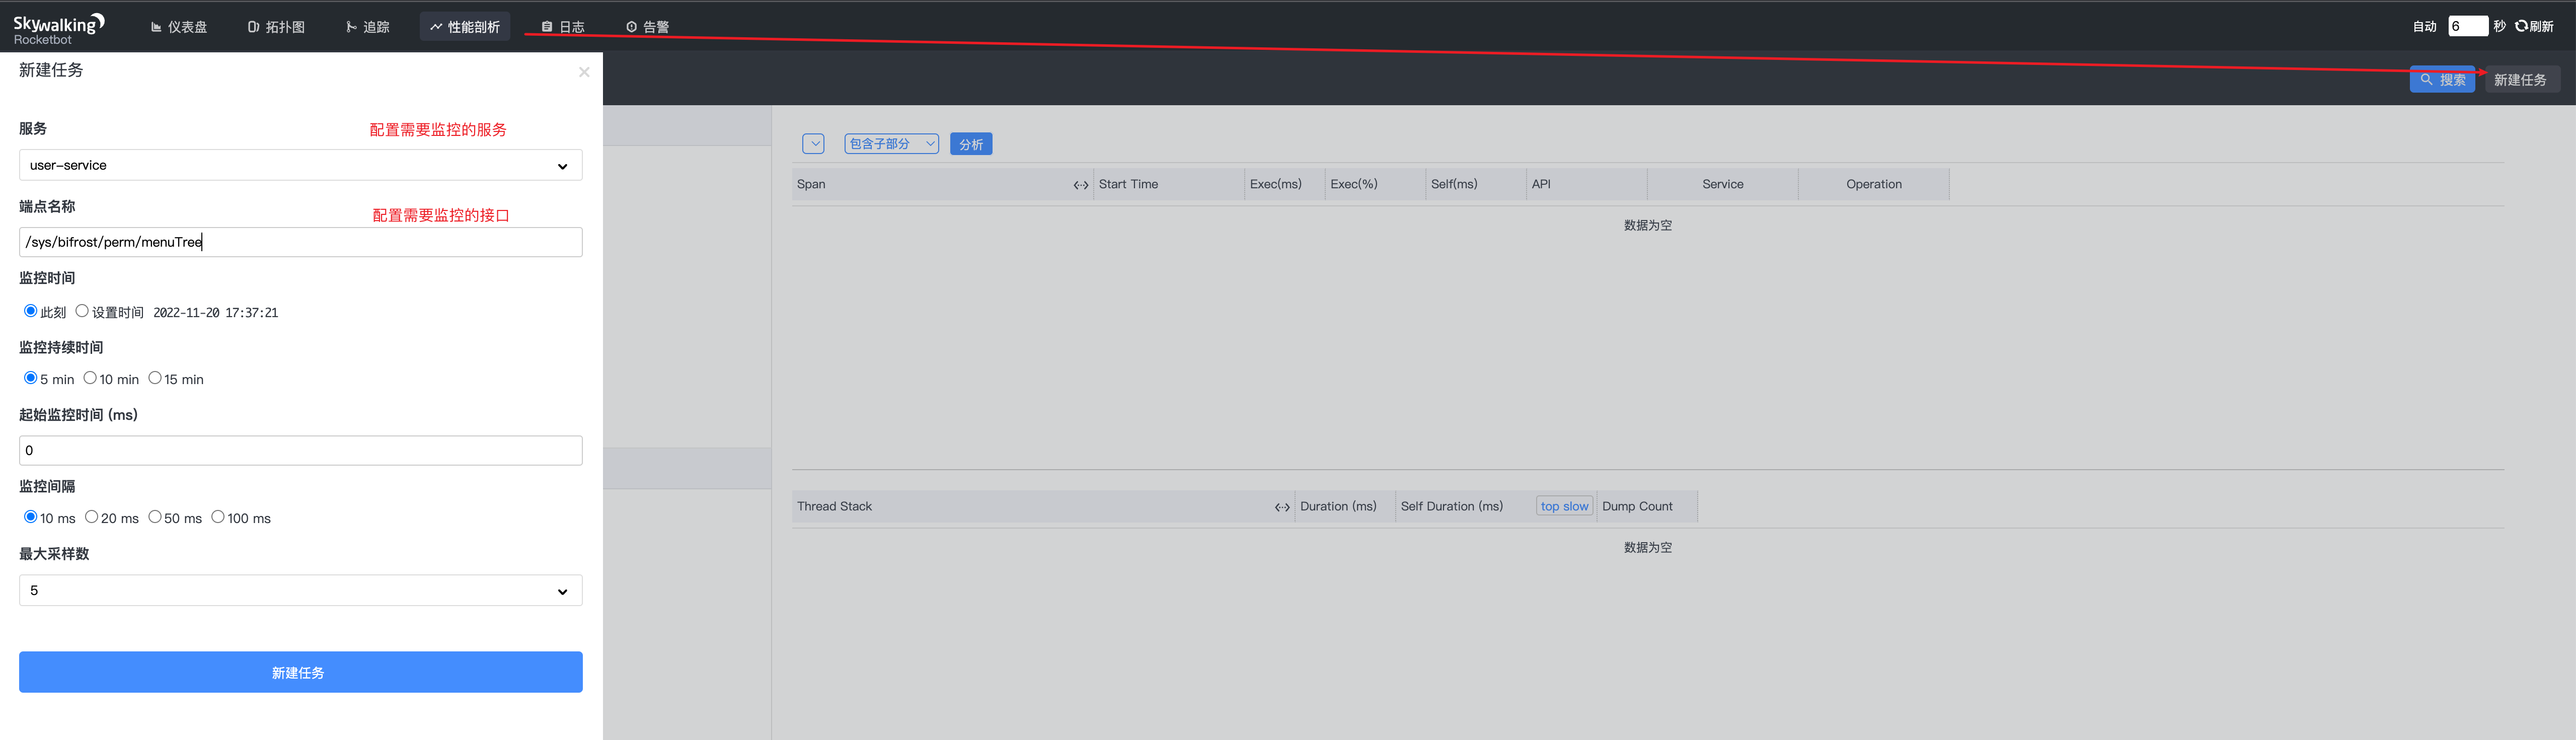Viewport: 2576px width, 740px height.
Task: Choose 10 min monitoring duration
Action: pos(90,378)
